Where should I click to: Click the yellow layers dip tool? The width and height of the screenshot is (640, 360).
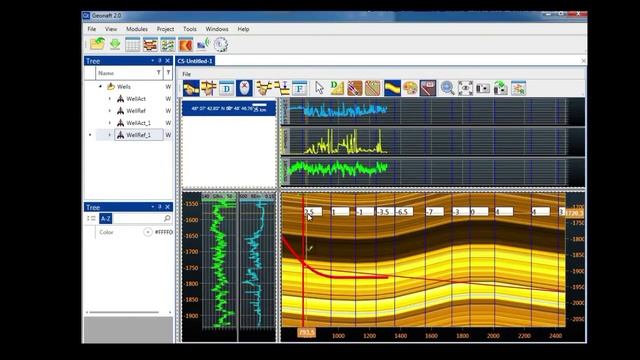point(264,88)
